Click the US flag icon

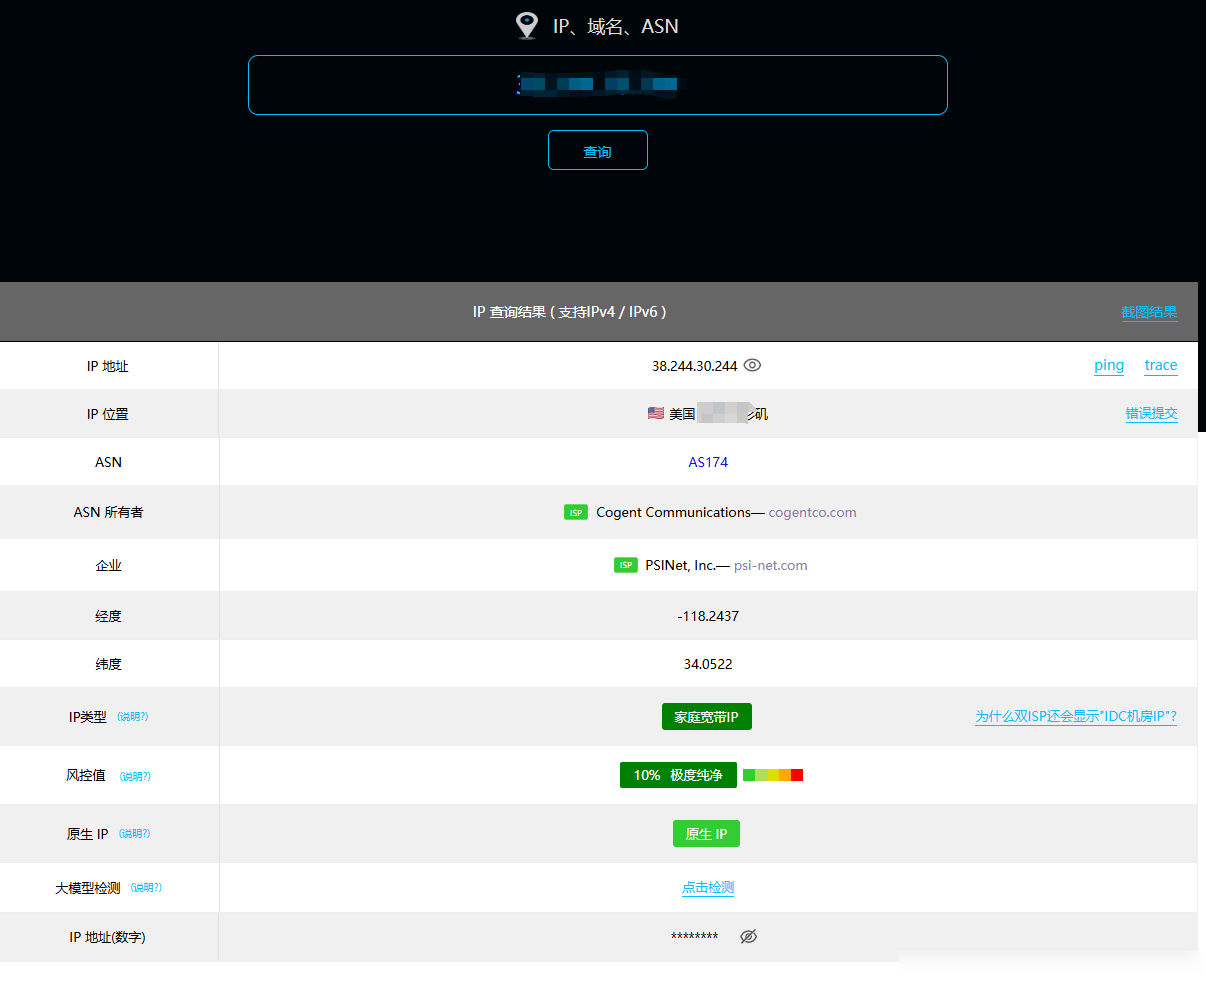coord(656,413)
